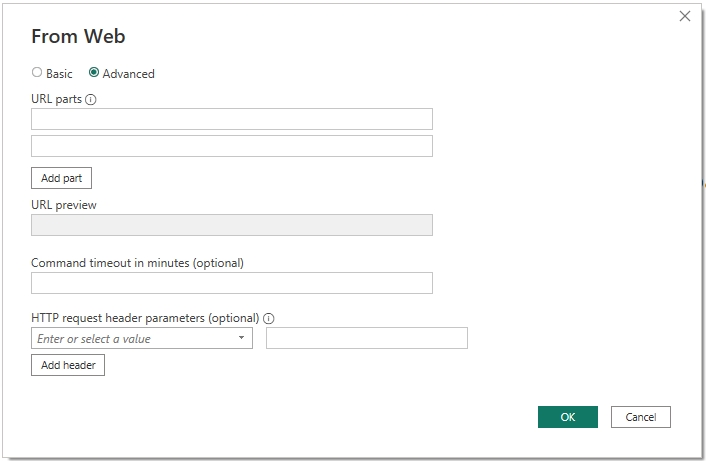Image resolution: width=706 pixels, height=461 pixels.
Task: Select the Basic radio button
Action: 37,73
